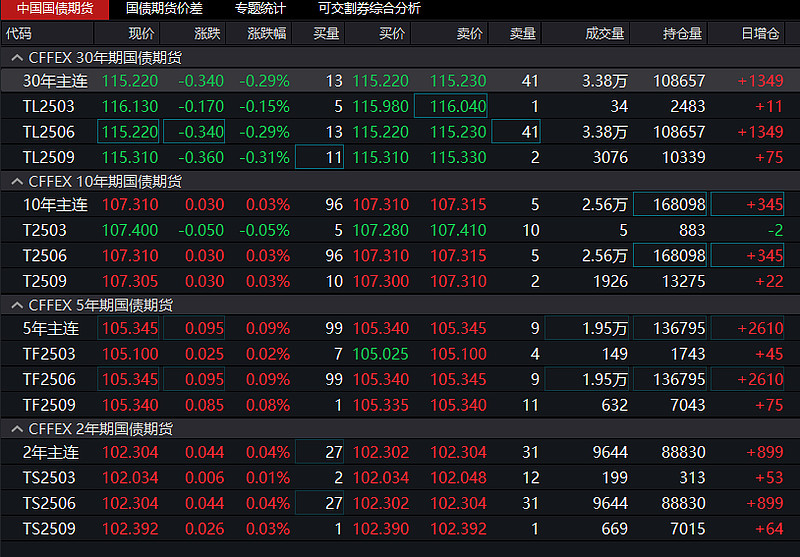Select the TL2503 contract code

point(48,106)
